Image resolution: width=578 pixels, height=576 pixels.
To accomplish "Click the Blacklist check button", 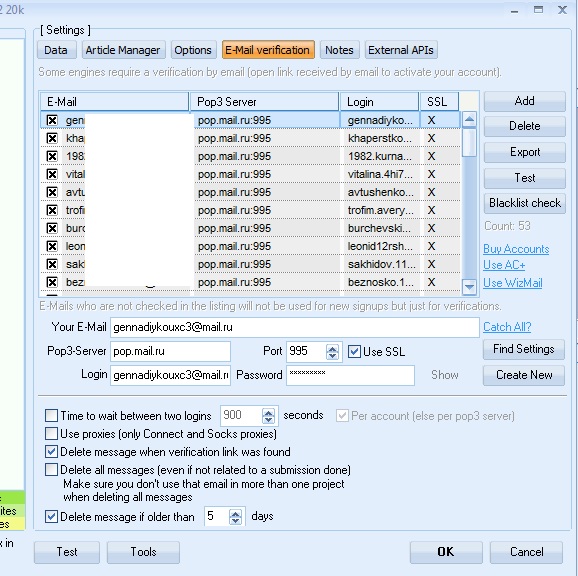I will [x=525, y=203].
